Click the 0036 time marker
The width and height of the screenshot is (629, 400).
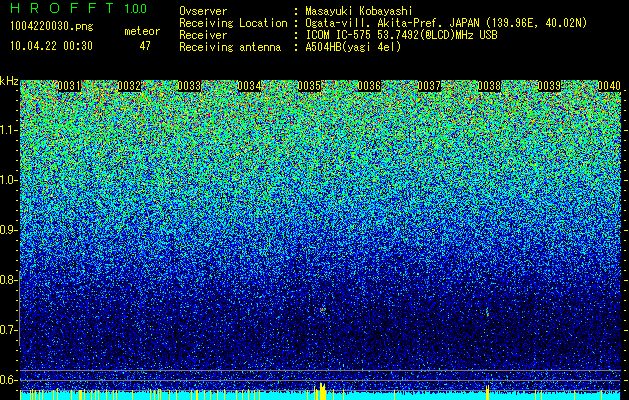tap(369, 86)
